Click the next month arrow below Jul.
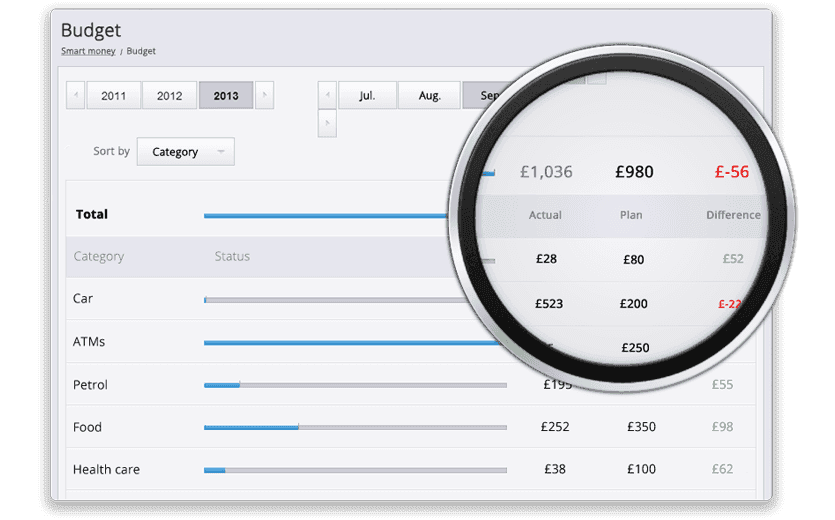Viewport: 835px width, 520px height. coord(327,124)
